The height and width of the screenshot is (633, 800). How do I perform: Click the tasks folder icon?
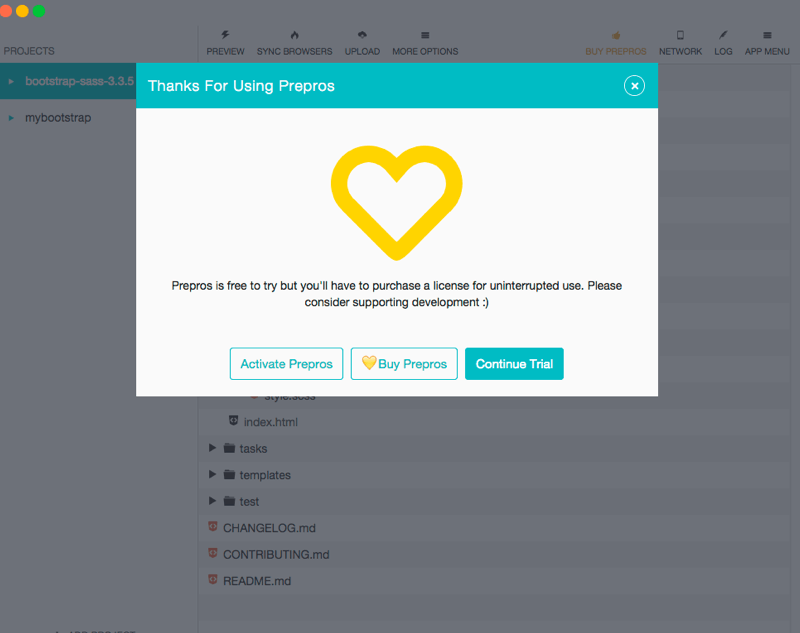click(x=230, y=448)
